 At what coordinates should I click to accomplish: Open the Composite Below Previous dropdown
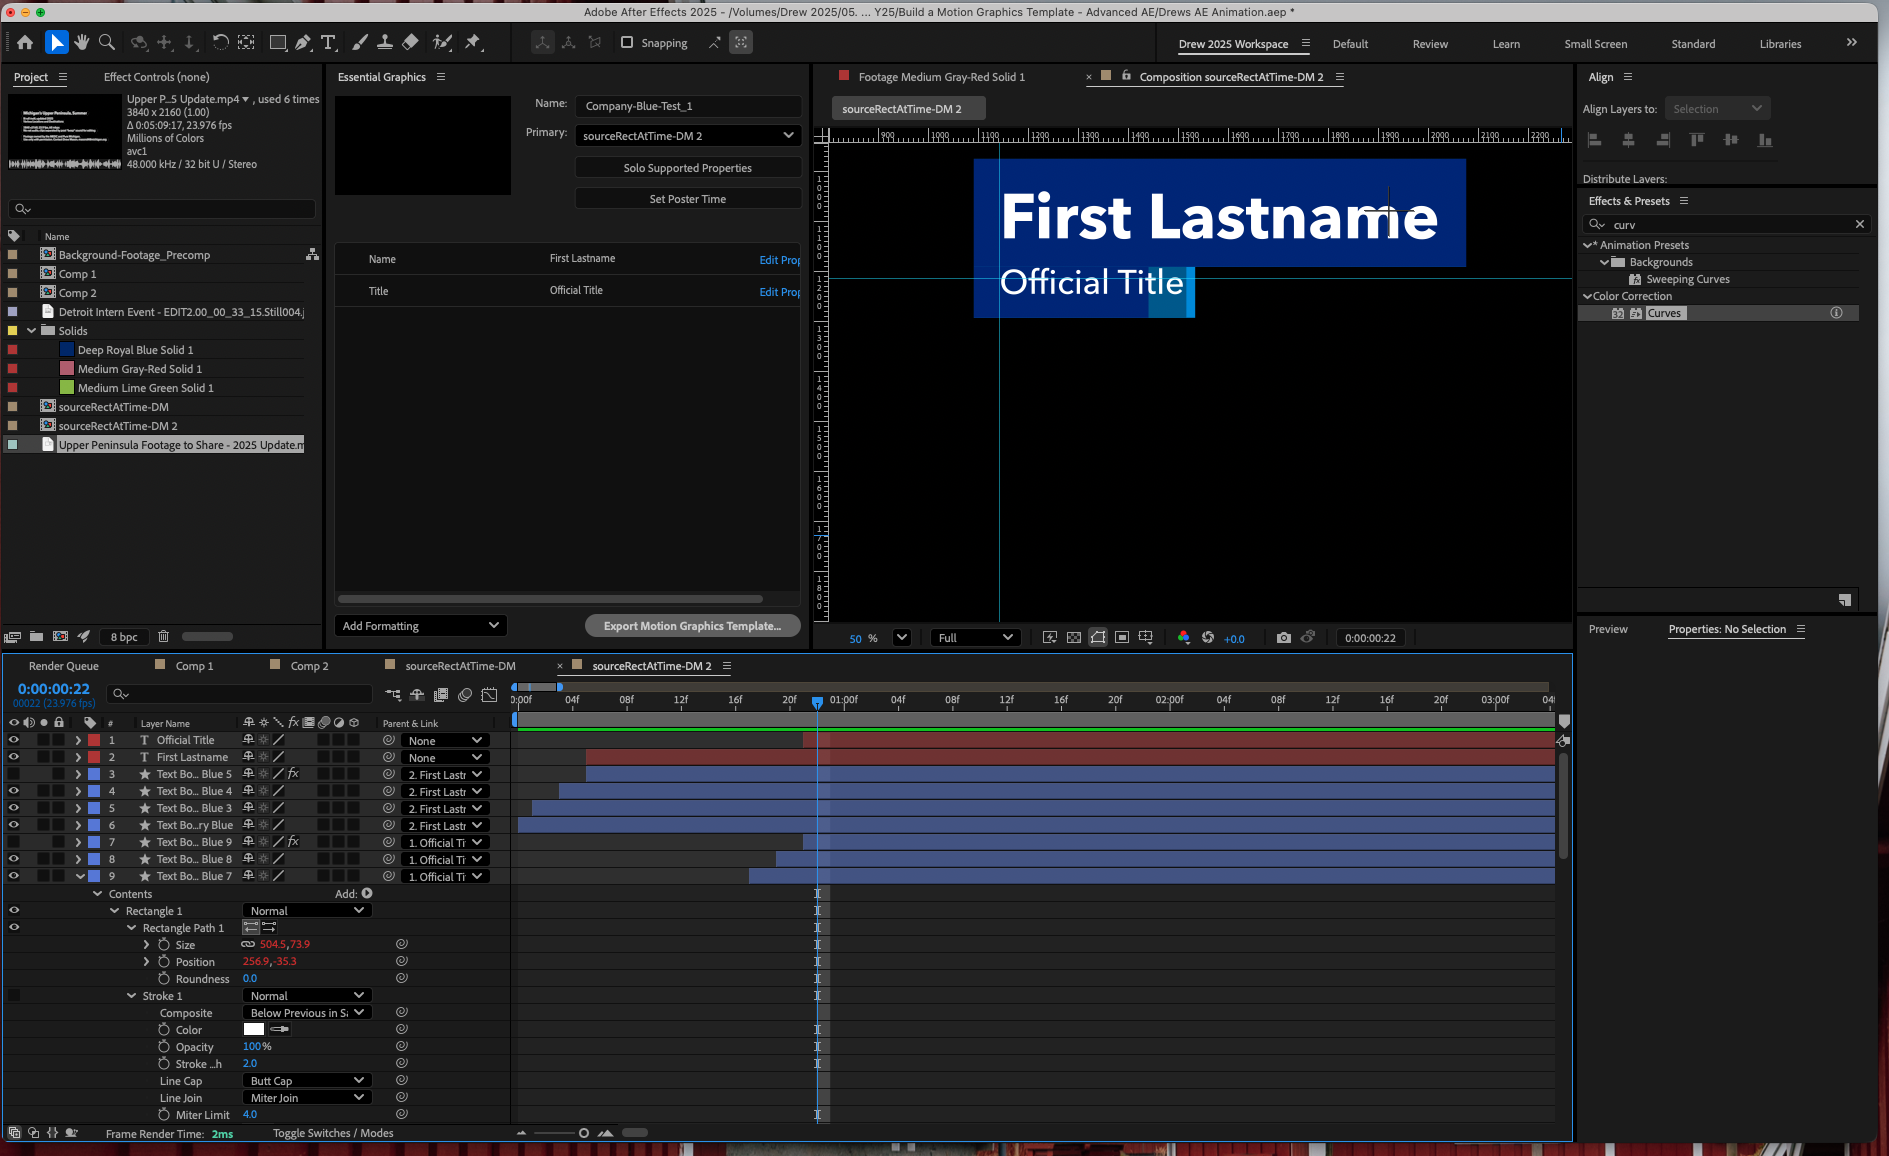tap(307, 1013)
